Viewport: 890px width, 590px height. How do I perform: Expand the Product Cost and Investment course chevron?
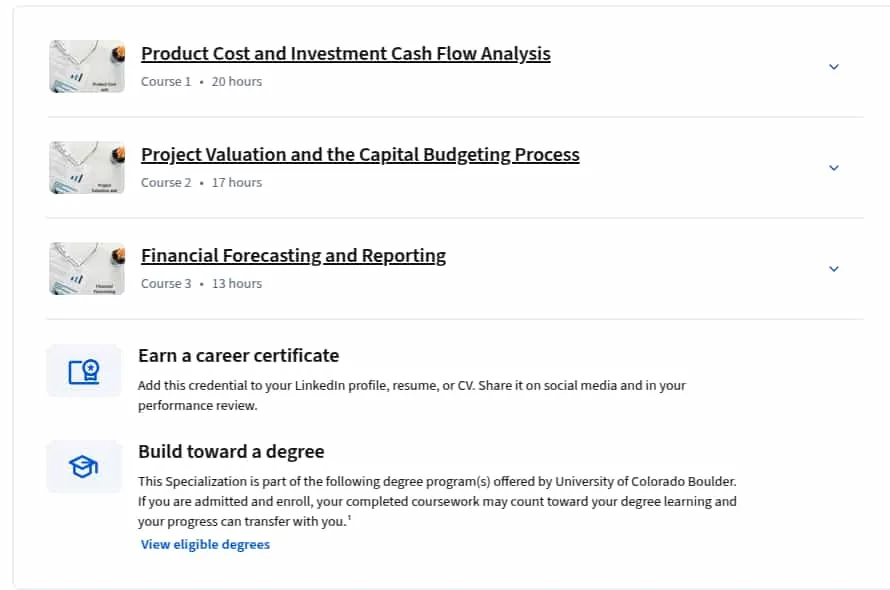tap(833, 67)
